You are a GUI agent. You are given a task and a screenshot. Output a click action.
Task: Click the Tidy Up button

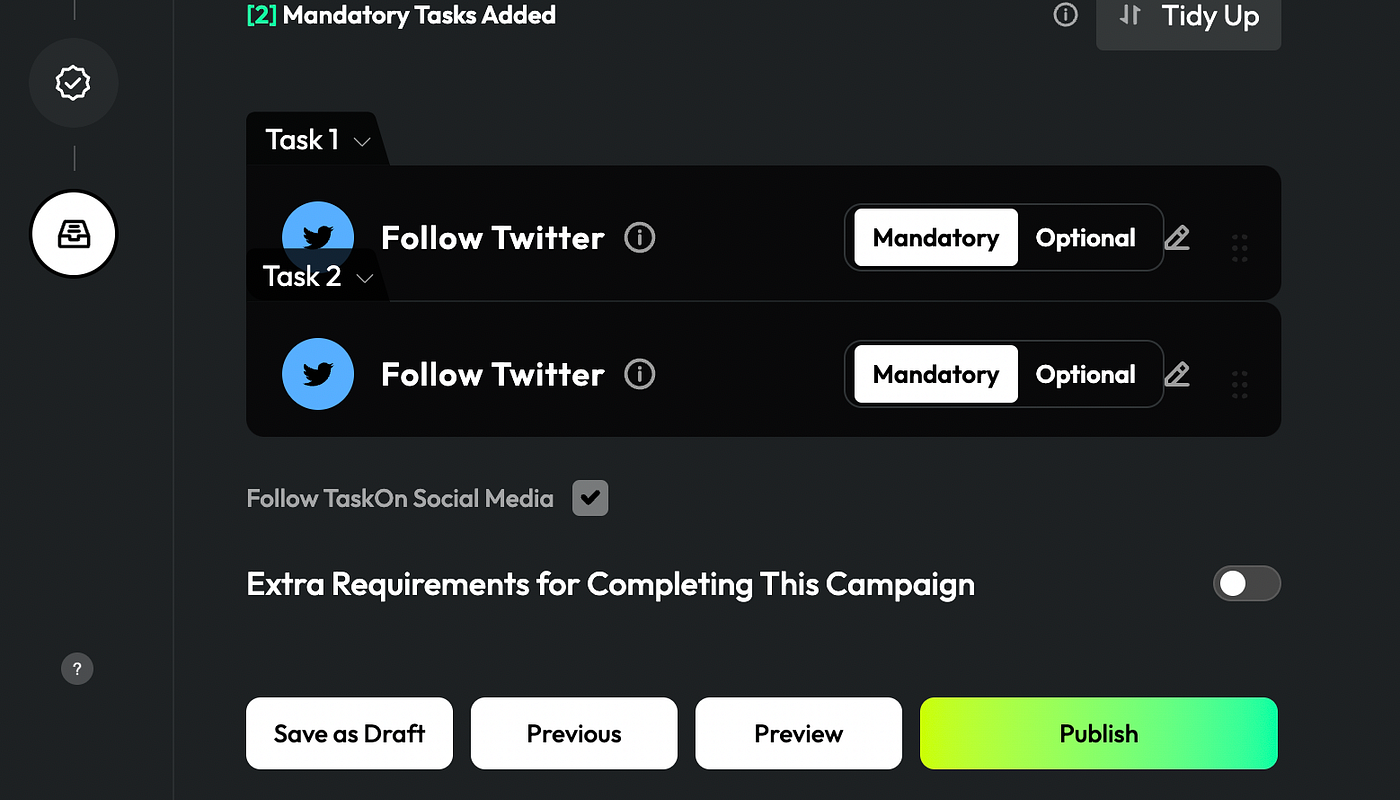pos(1188,17)
